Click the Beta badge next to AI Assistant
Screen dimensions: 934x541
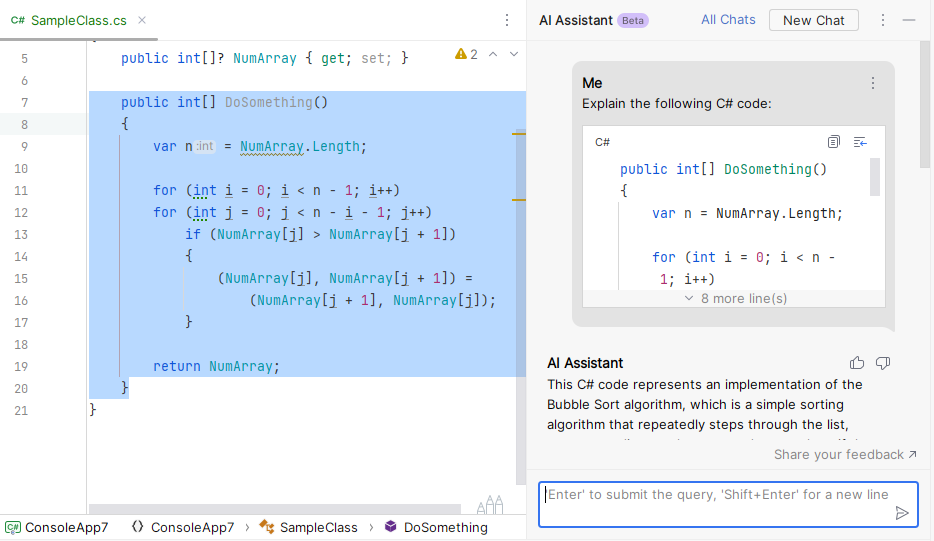[633, 20]
